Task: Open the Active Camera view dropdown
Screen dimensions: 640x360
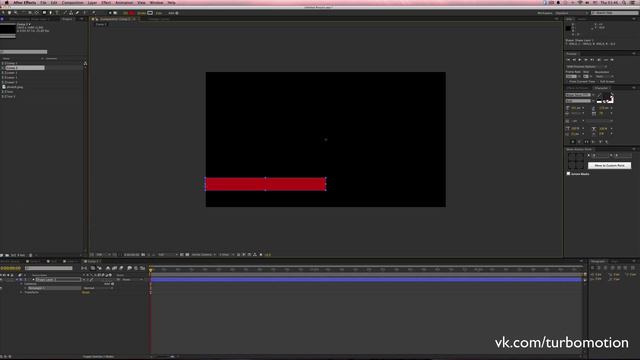Action: pyautogui.click(x=204, y=255)
